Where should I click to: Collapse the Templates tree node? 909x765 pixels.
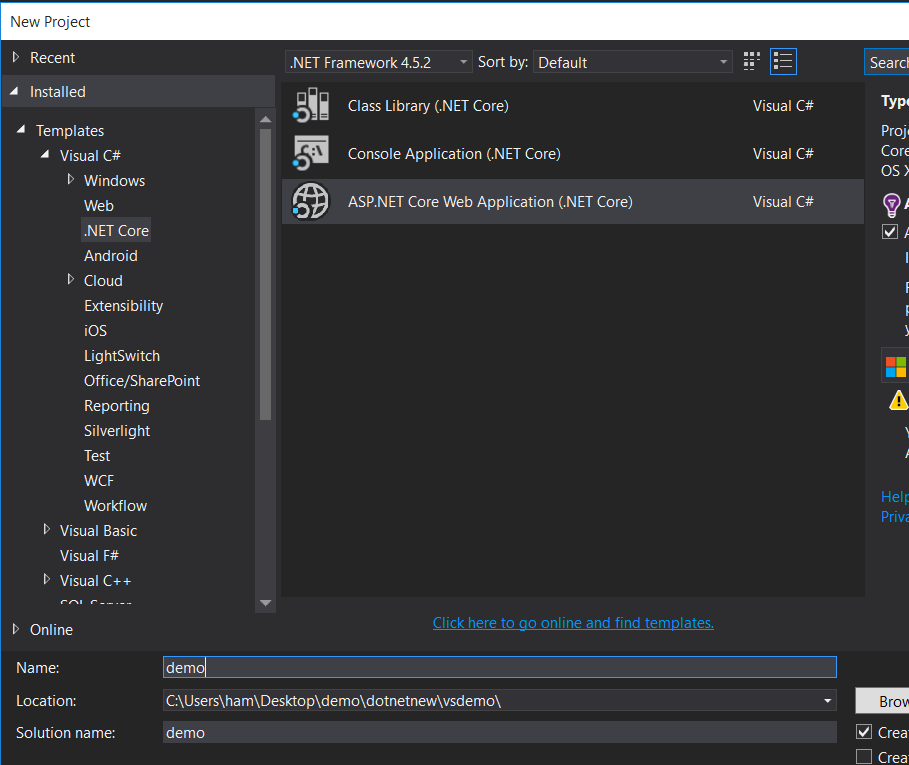point(21,130)
